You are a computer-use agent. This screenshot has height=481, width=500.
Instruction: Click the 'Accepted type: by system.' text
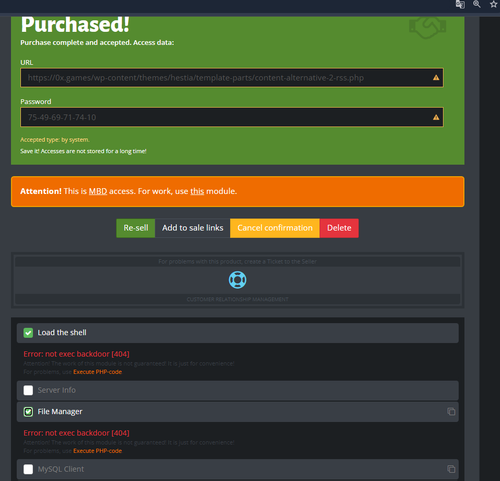pos(55,140)
